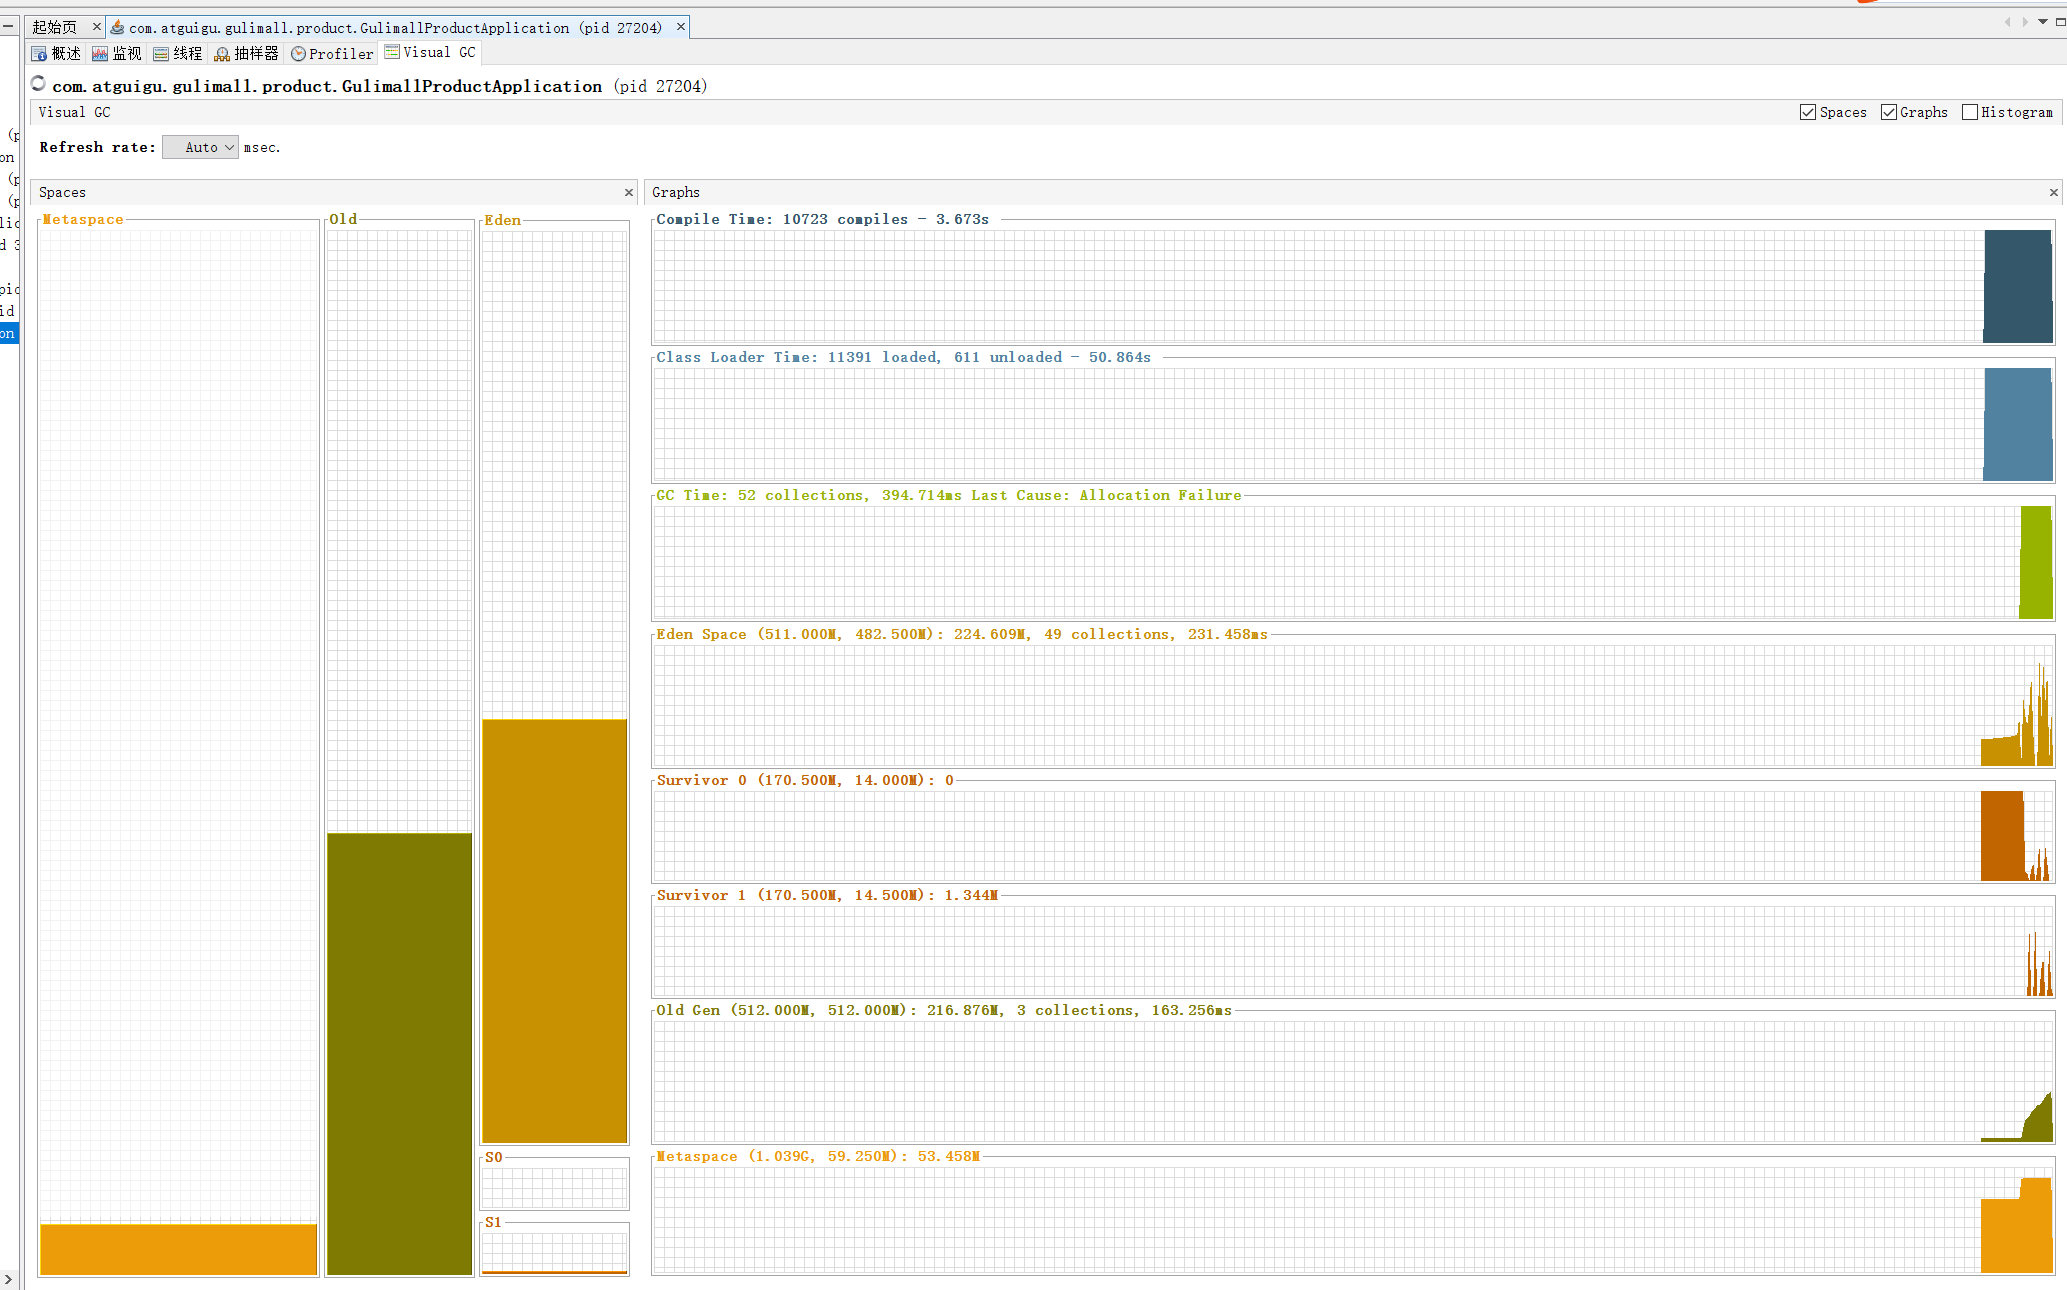The image size is (2067, 1290).
Task: Switch to the 起始页 start page tab
Action: point(54,28)
